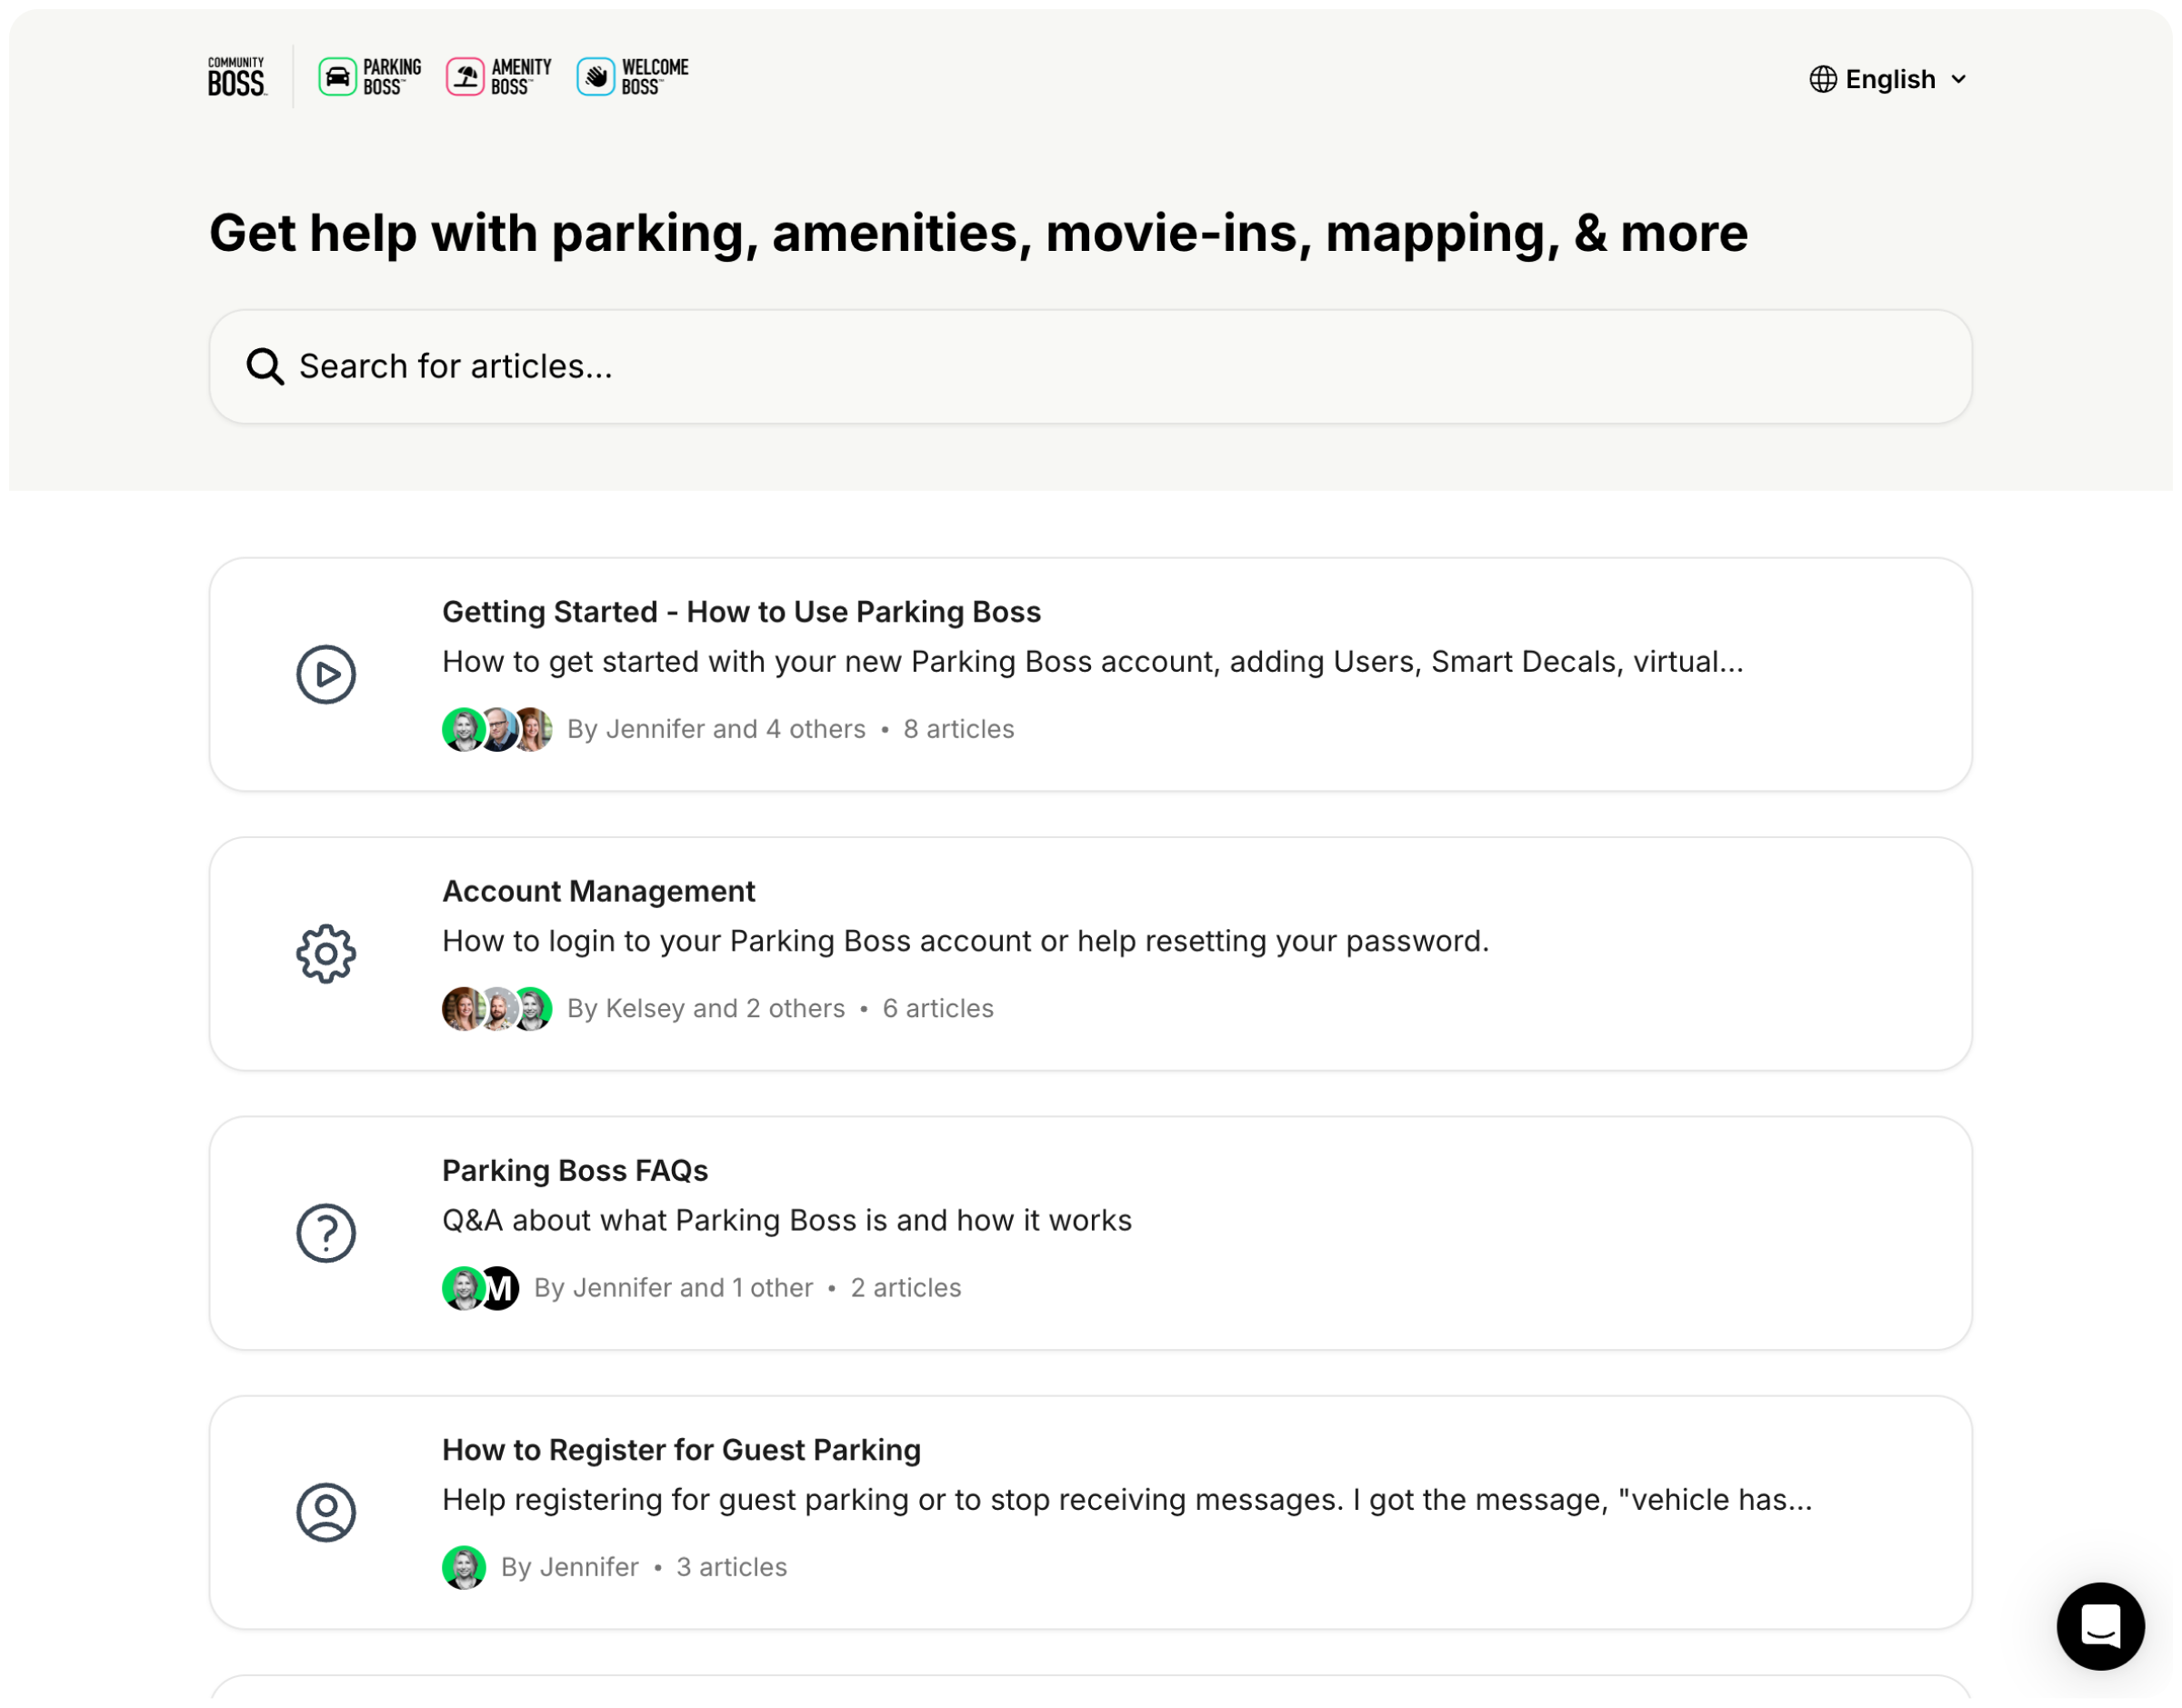Screen dimensions: 2182x1708
Task: Click Jennifer's avatar in the Guest Parking card
Action: point(464,1567)
